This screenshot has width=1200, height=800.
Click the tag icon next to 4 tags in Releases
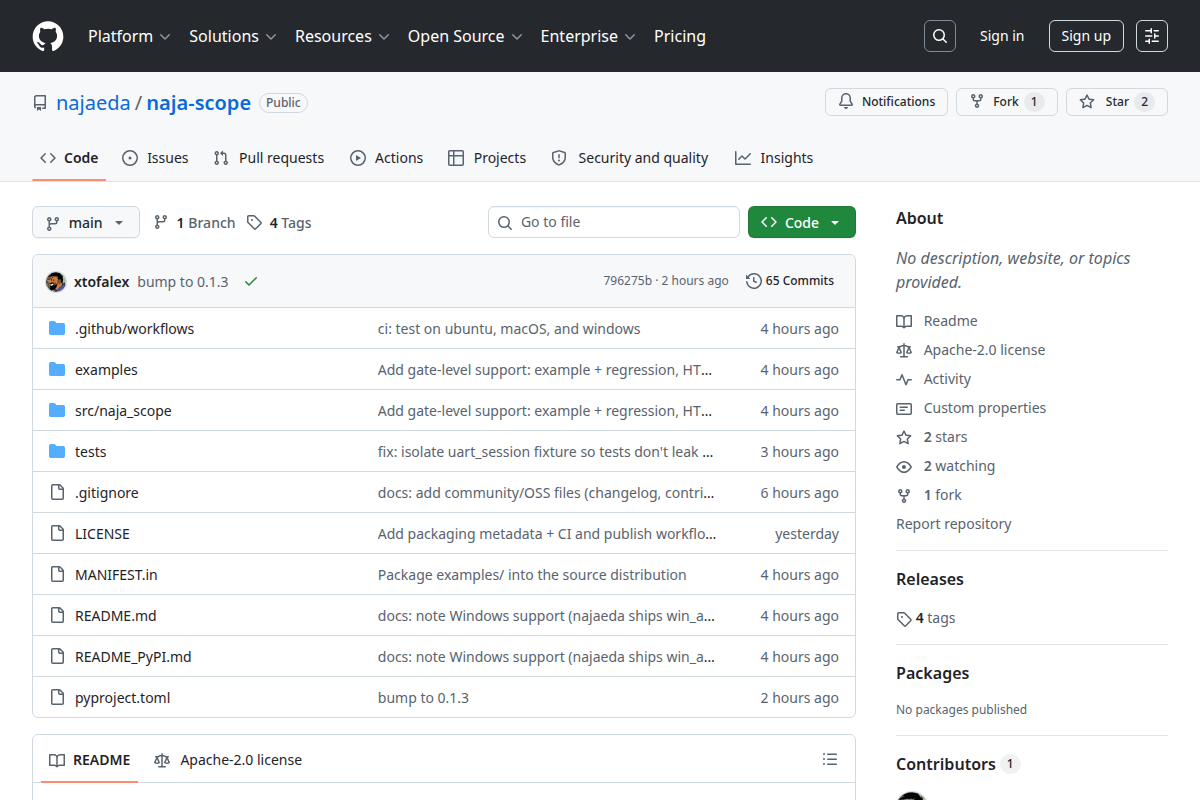click(x=904, y=619)
